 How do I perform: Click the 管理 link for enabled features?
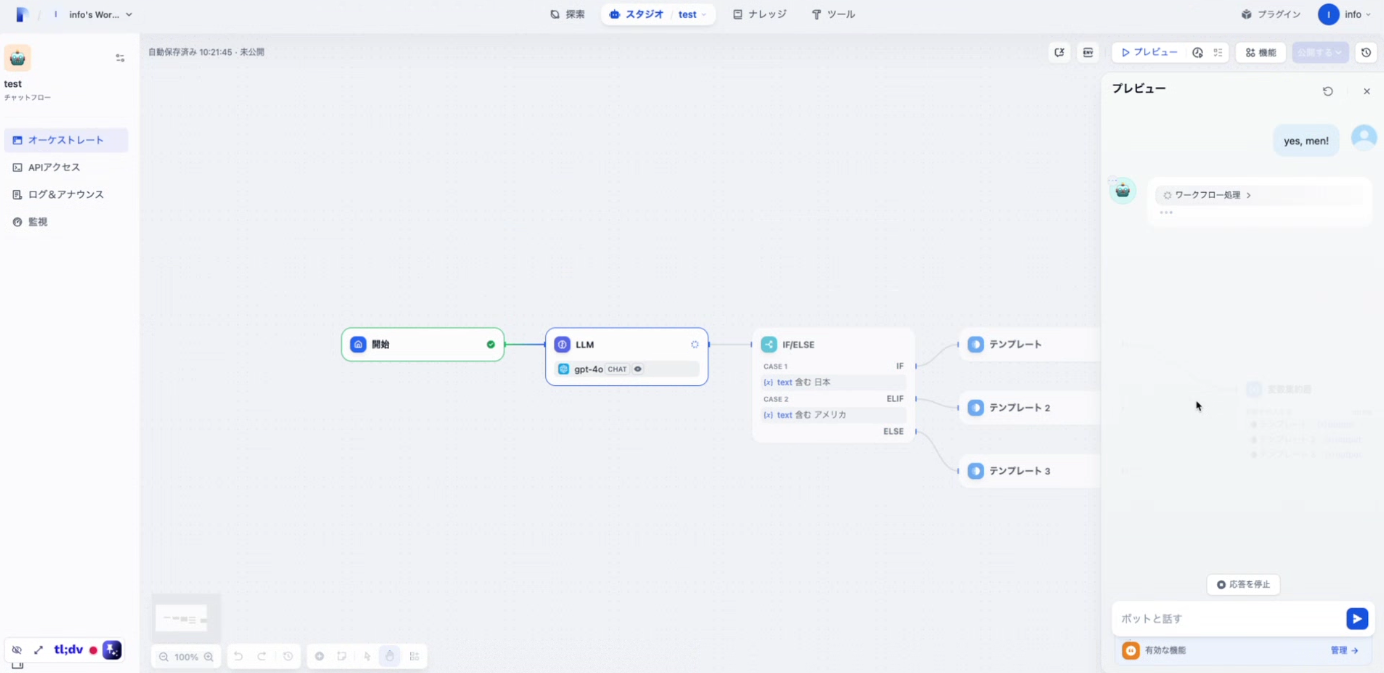click(1344, 650)
